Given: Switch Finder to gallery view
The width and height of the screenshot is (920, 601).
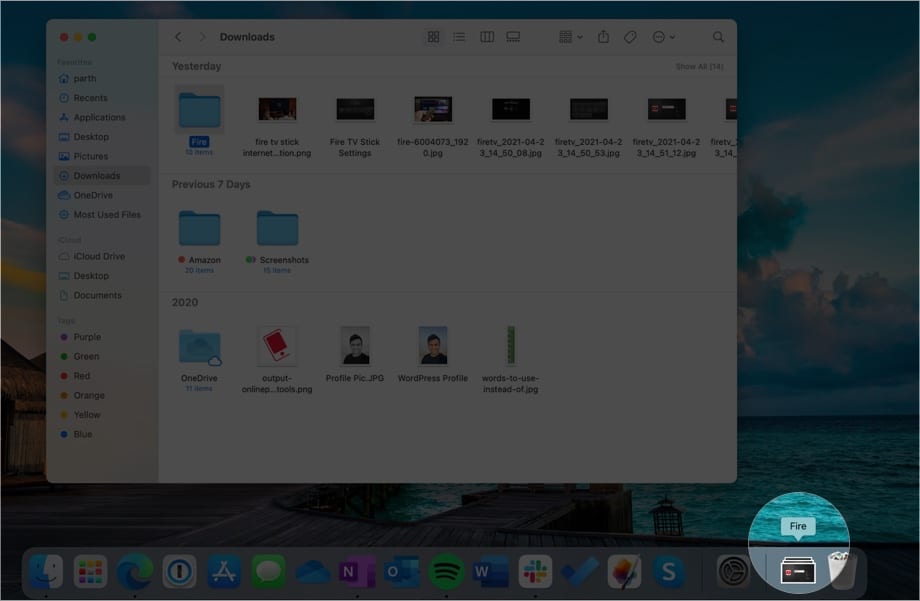Looking at the screenshot, I should tap(513, 37).
